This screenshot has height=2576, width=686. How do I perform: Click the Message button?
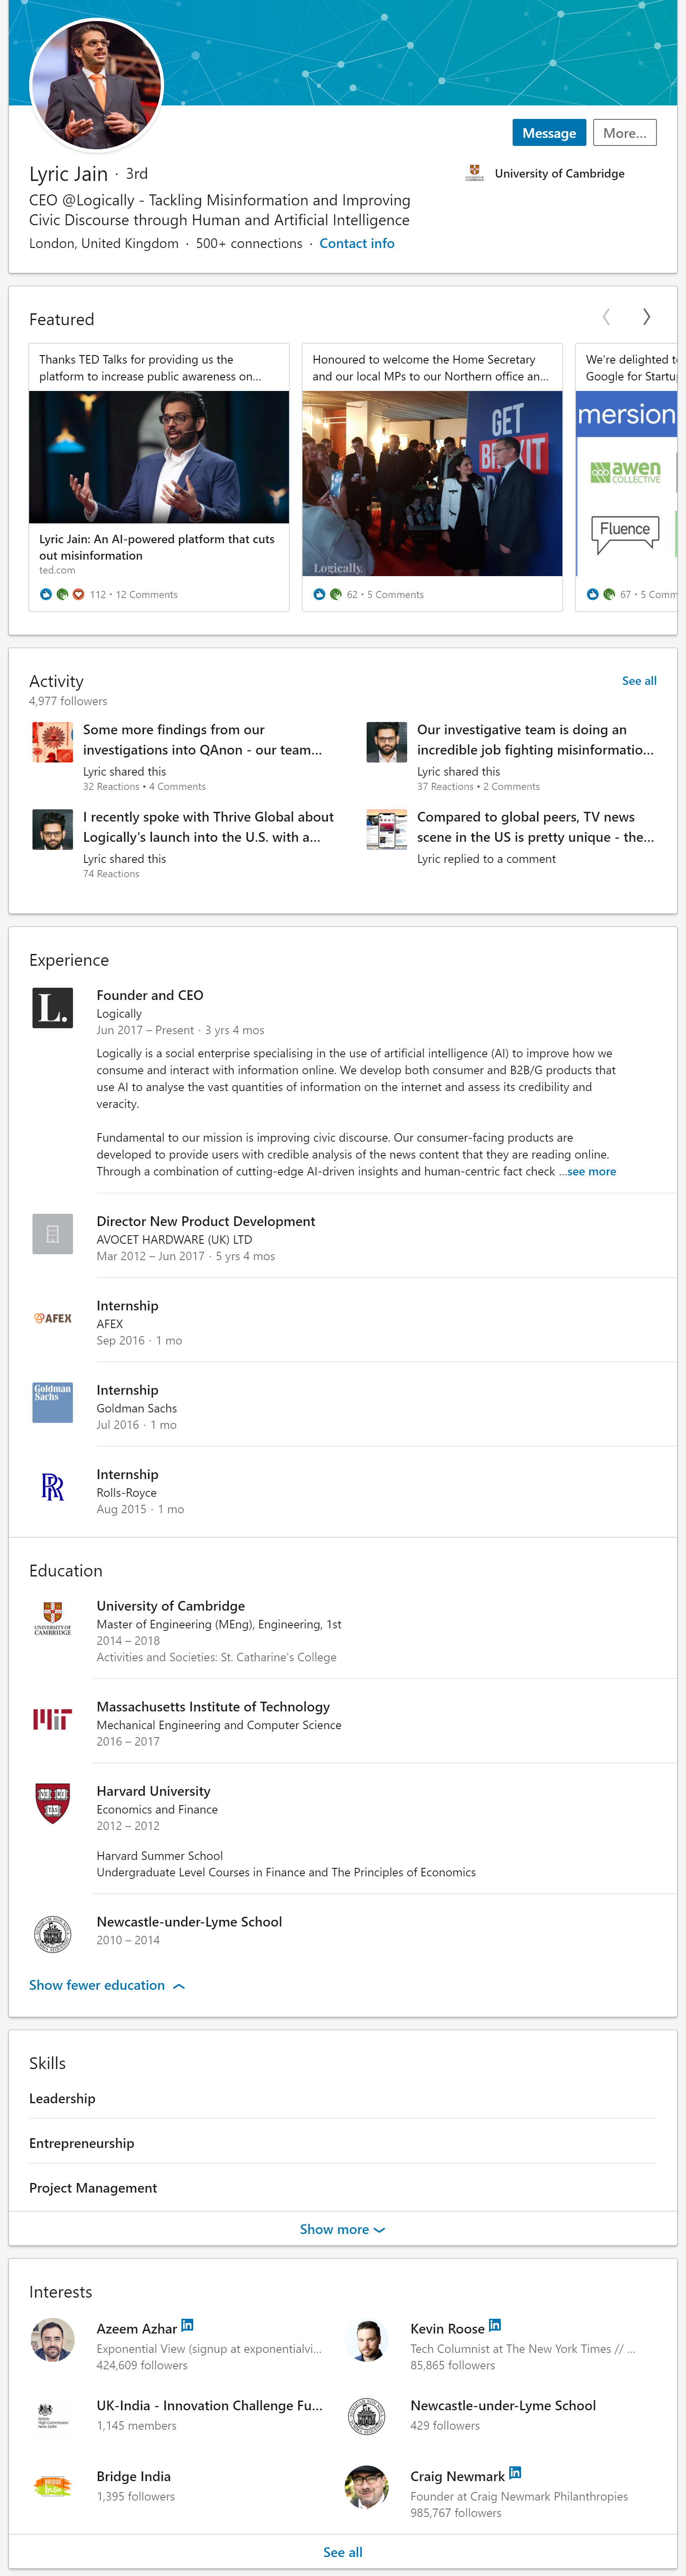[x=548, y=133]
